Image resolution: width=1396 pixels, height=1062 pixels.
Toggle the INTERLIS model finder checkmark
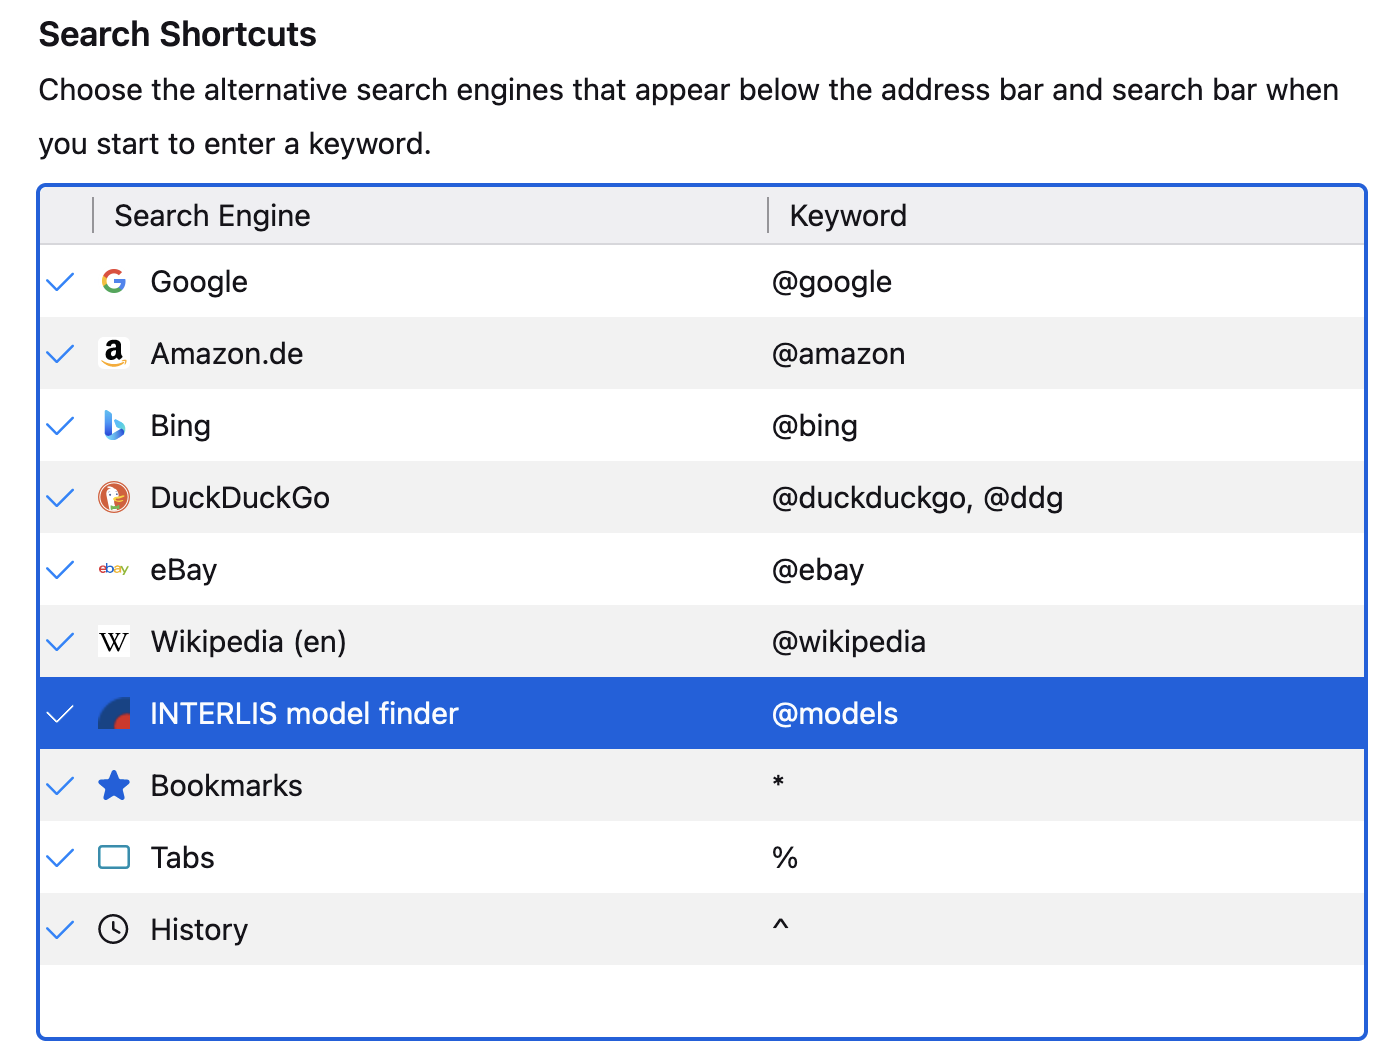point(61,714)
